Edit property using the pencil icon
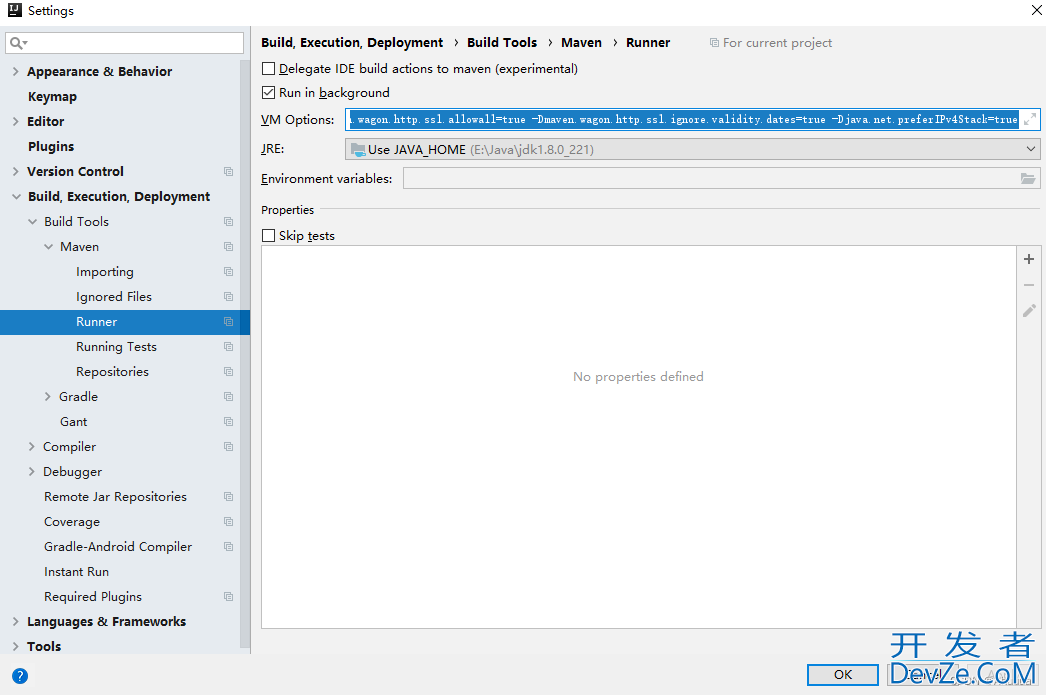 tap(1029, 311)
